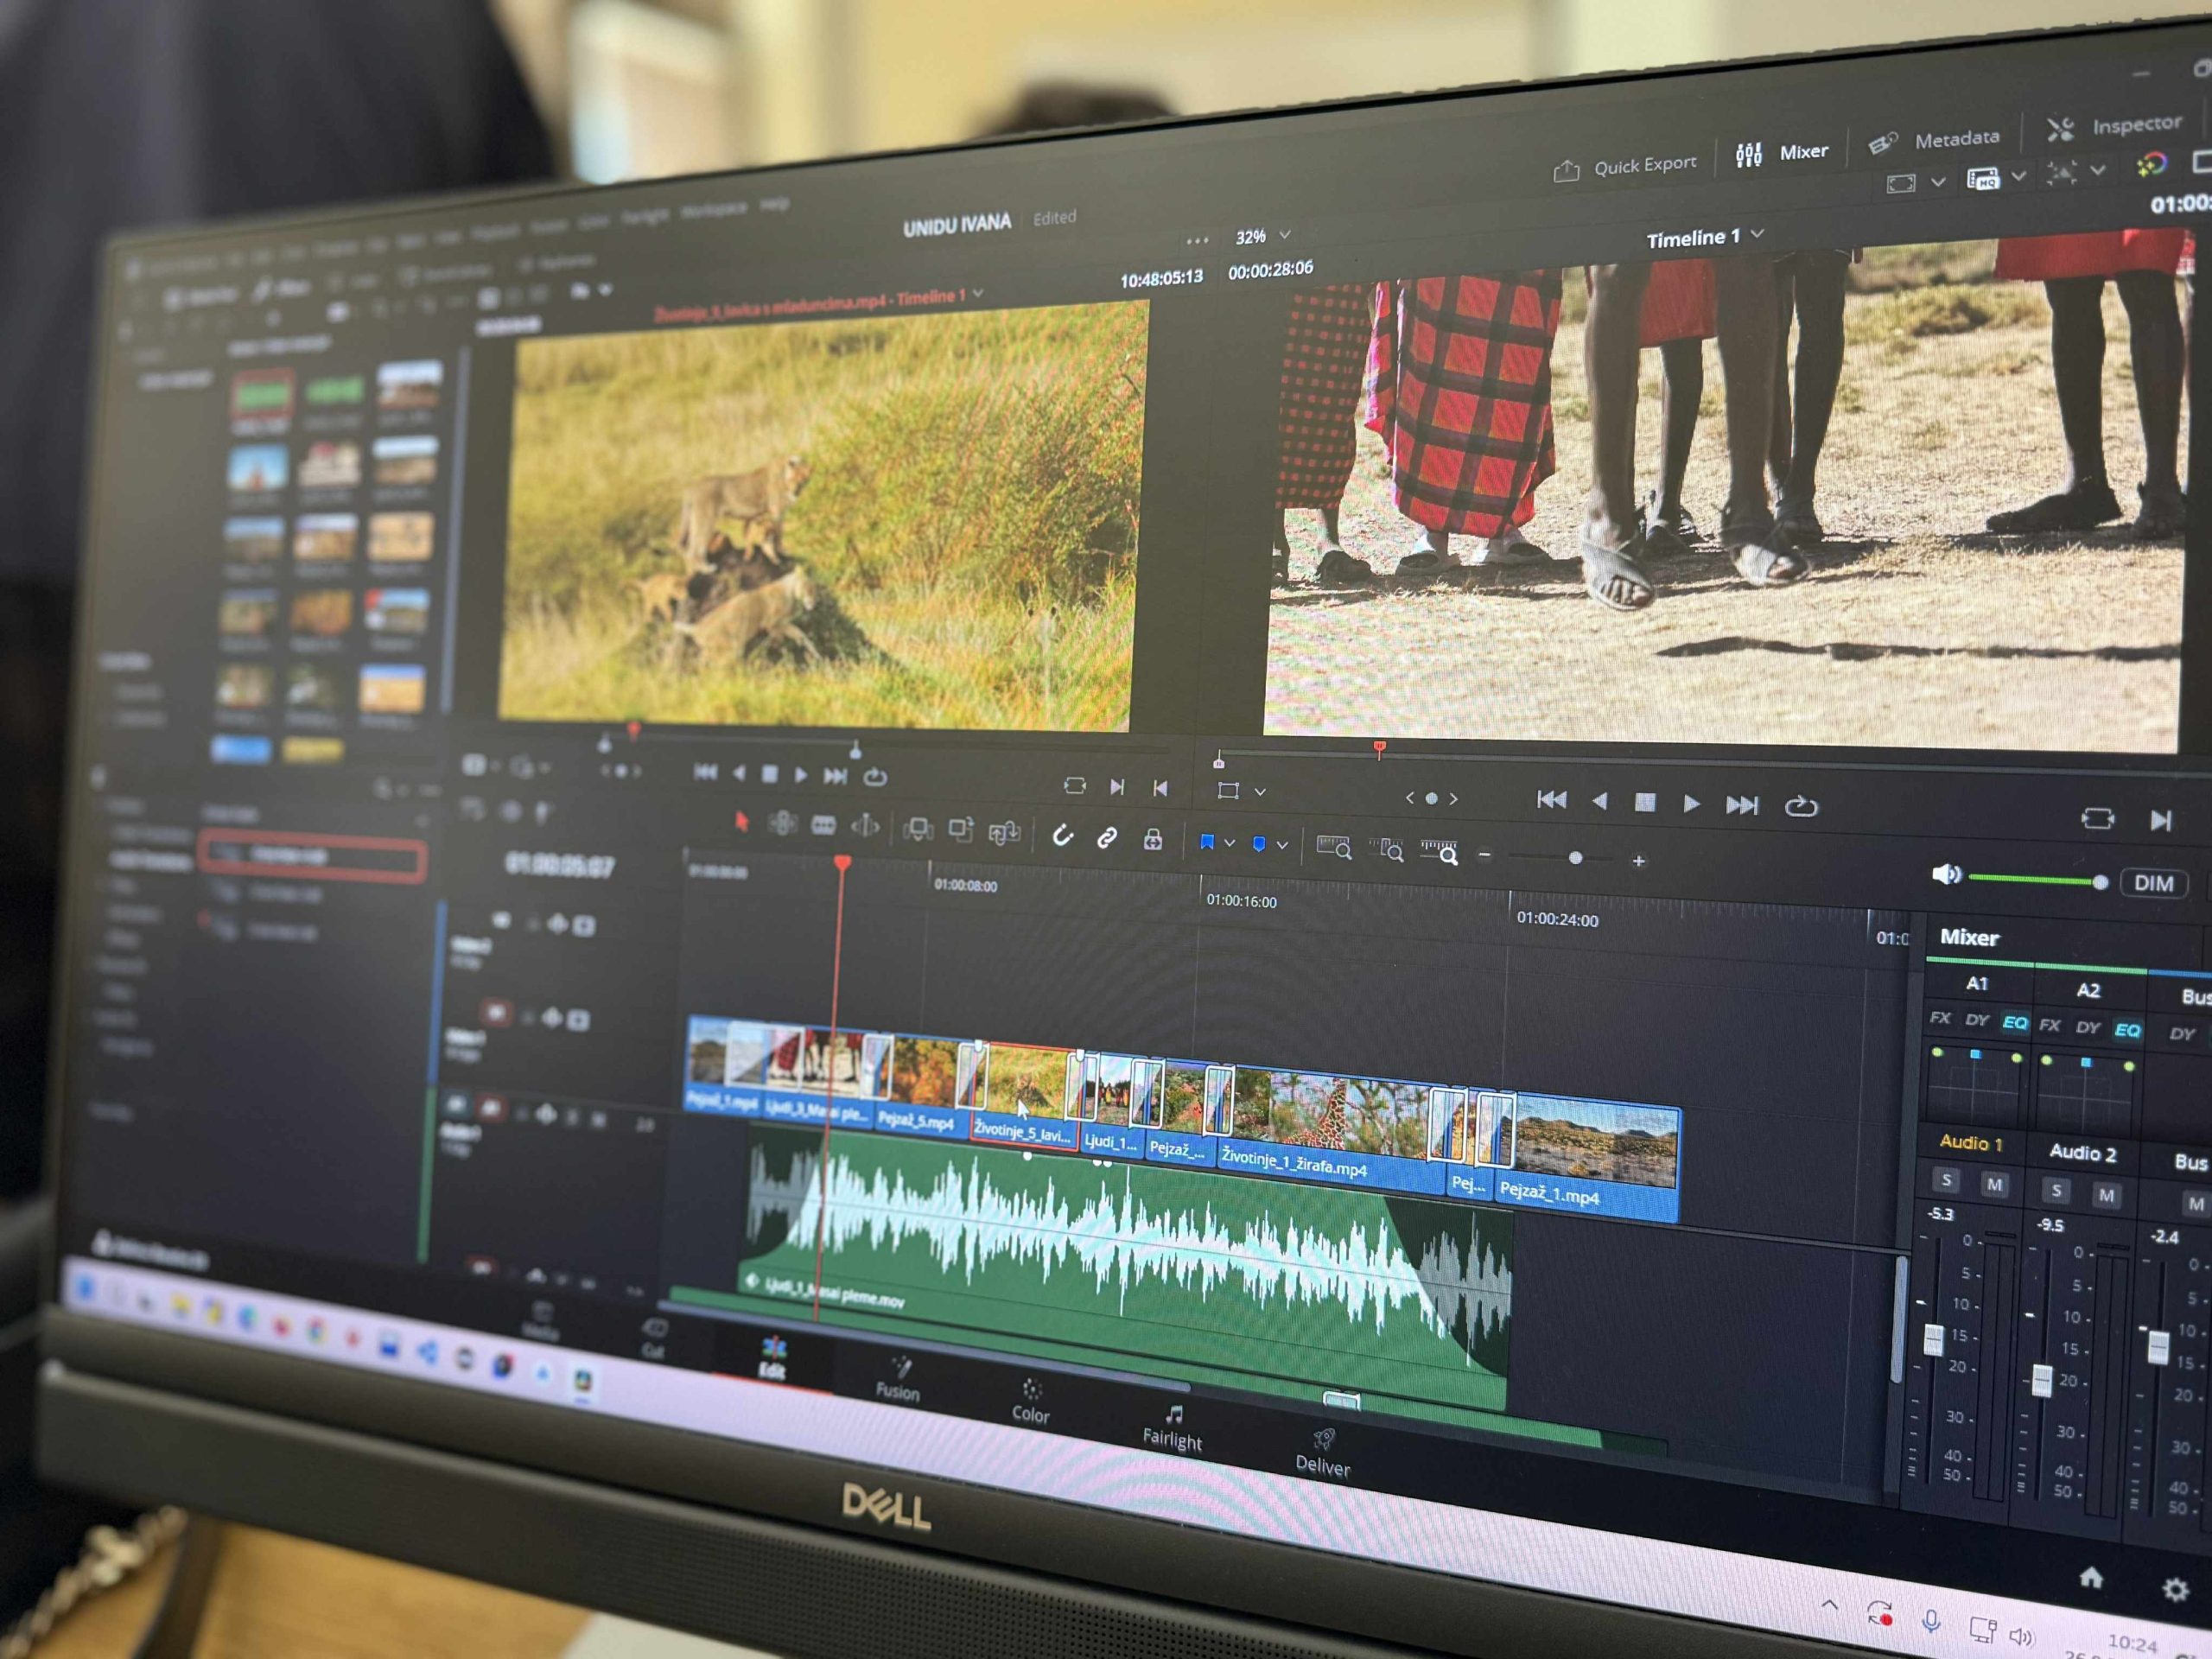This screenshot has width=2212, height=1659.
Task: Select the Pejzaž_1.mp4 clip on timeline
Action: pyautogui.click(x=1586, y=1156)
